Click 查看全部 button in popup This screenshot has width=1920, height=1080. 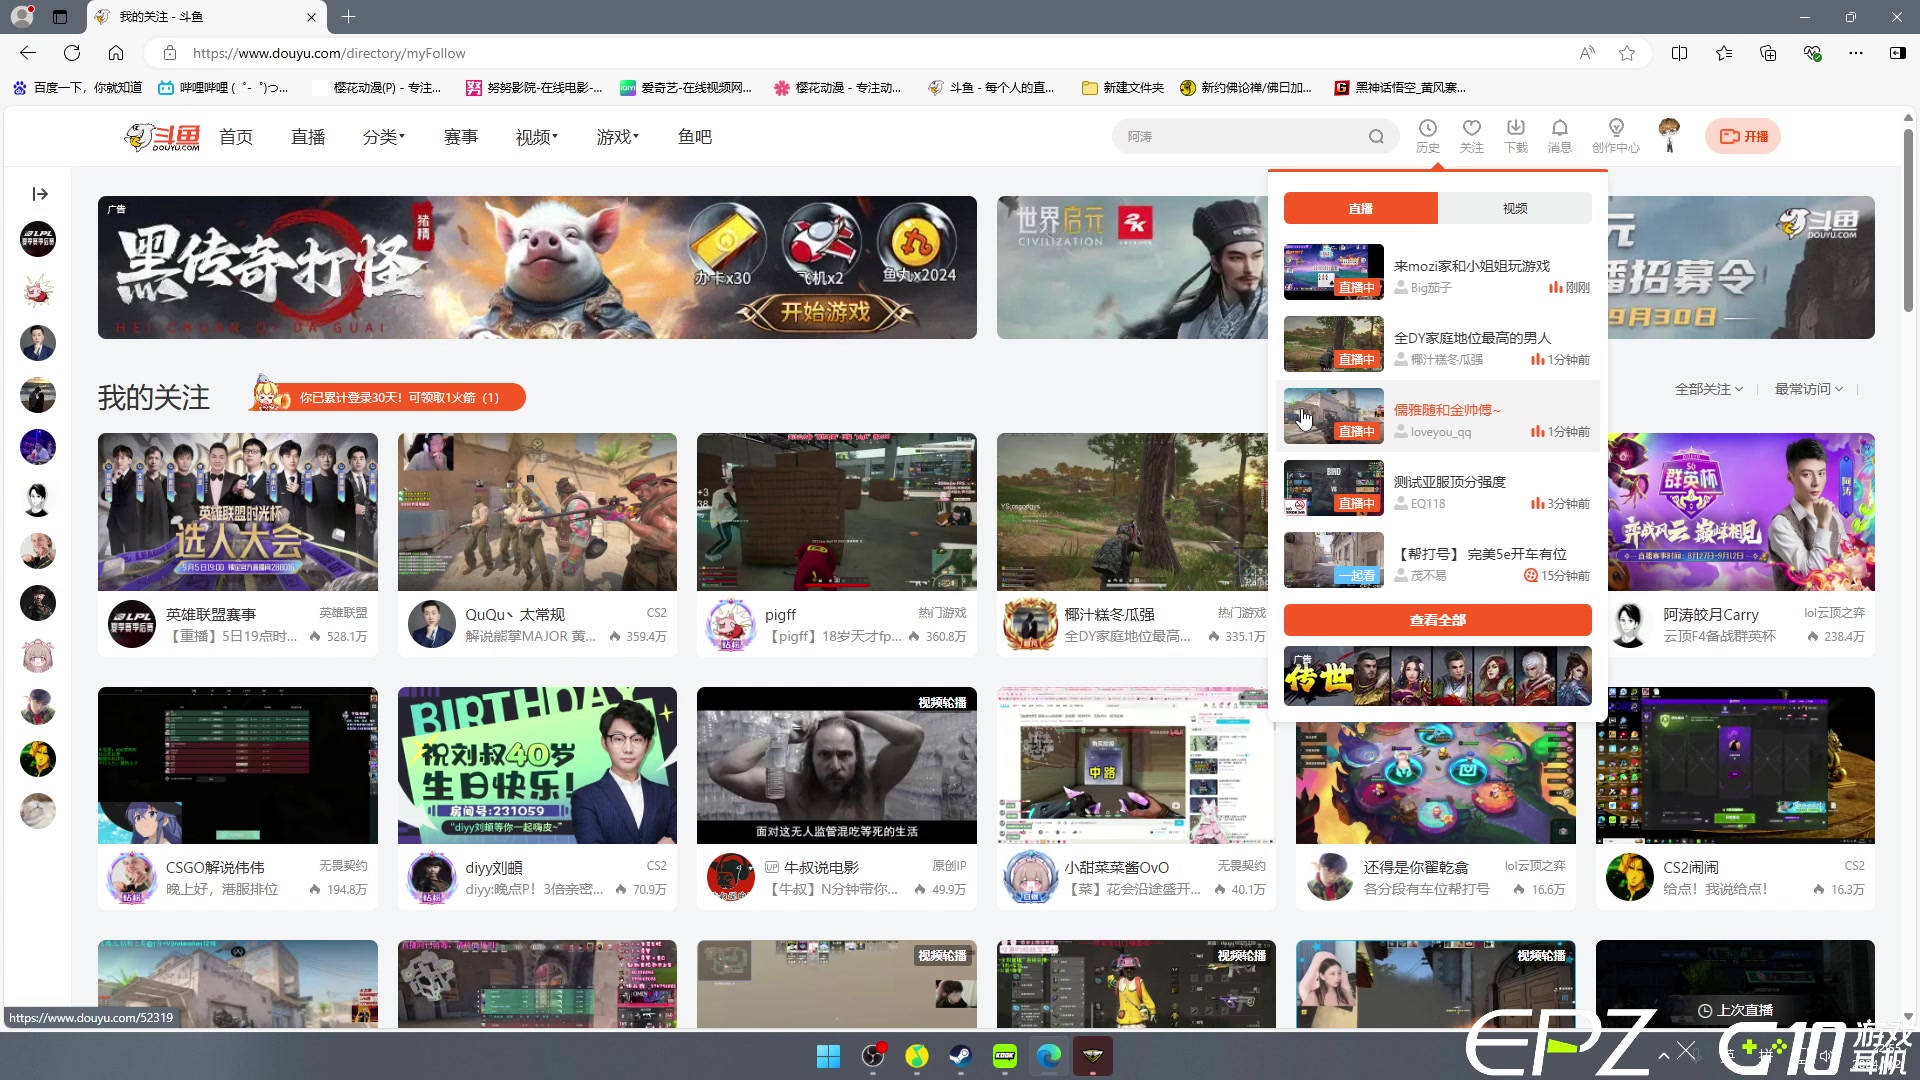point(1438,620)
